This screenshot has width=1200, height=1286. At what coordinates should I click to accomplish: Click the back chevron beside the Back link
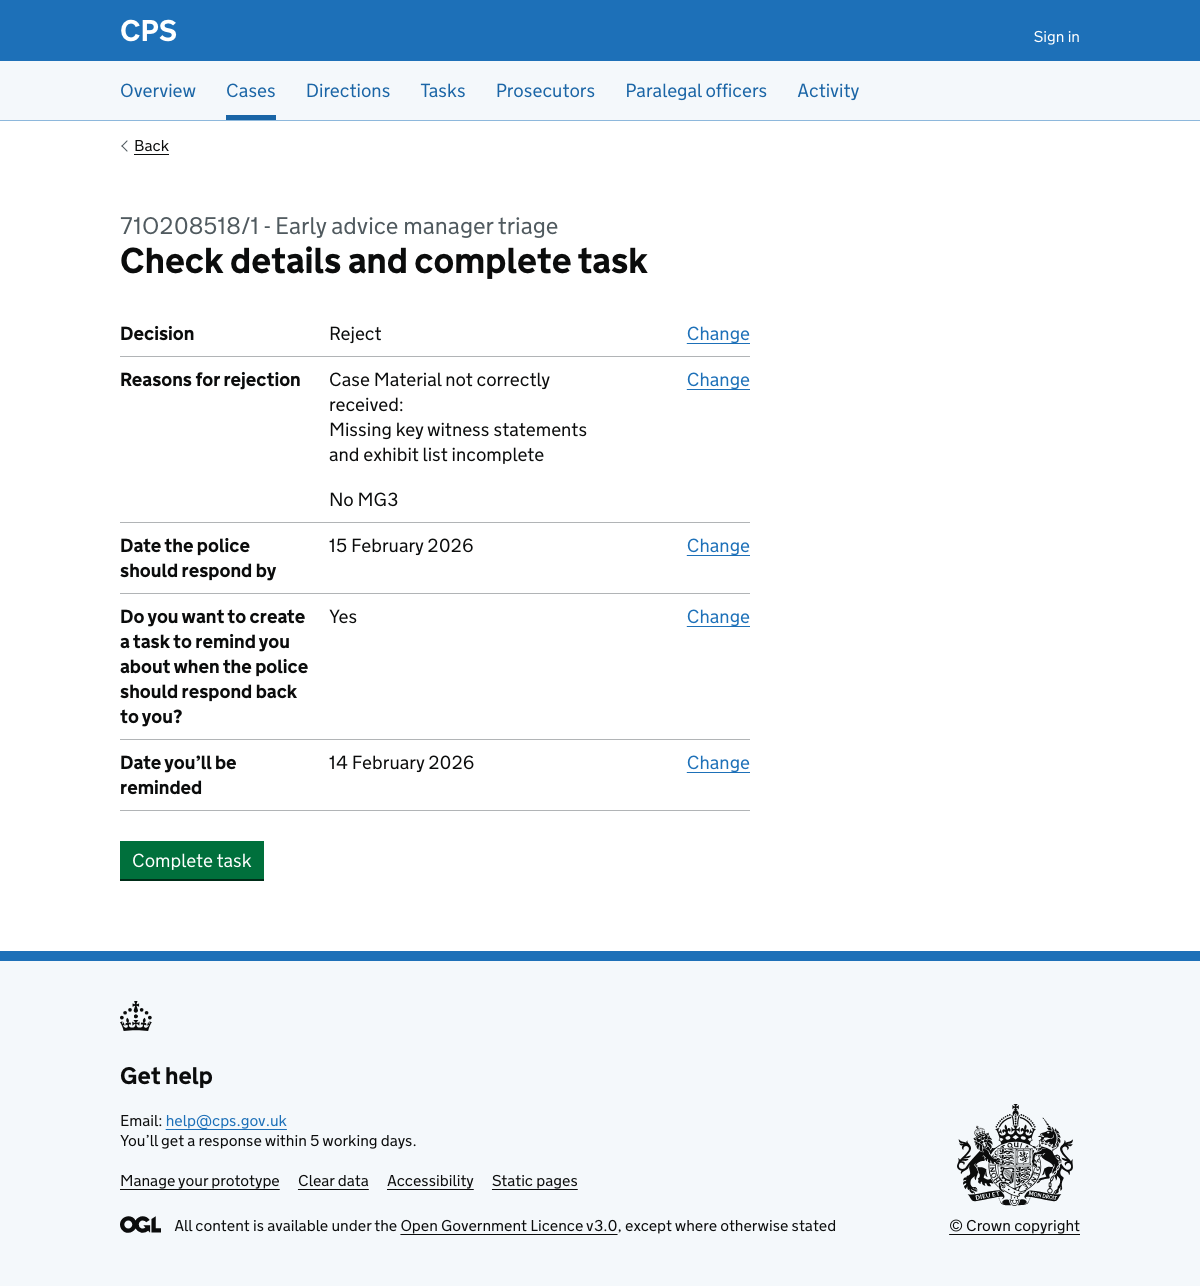tap(123, 145)
